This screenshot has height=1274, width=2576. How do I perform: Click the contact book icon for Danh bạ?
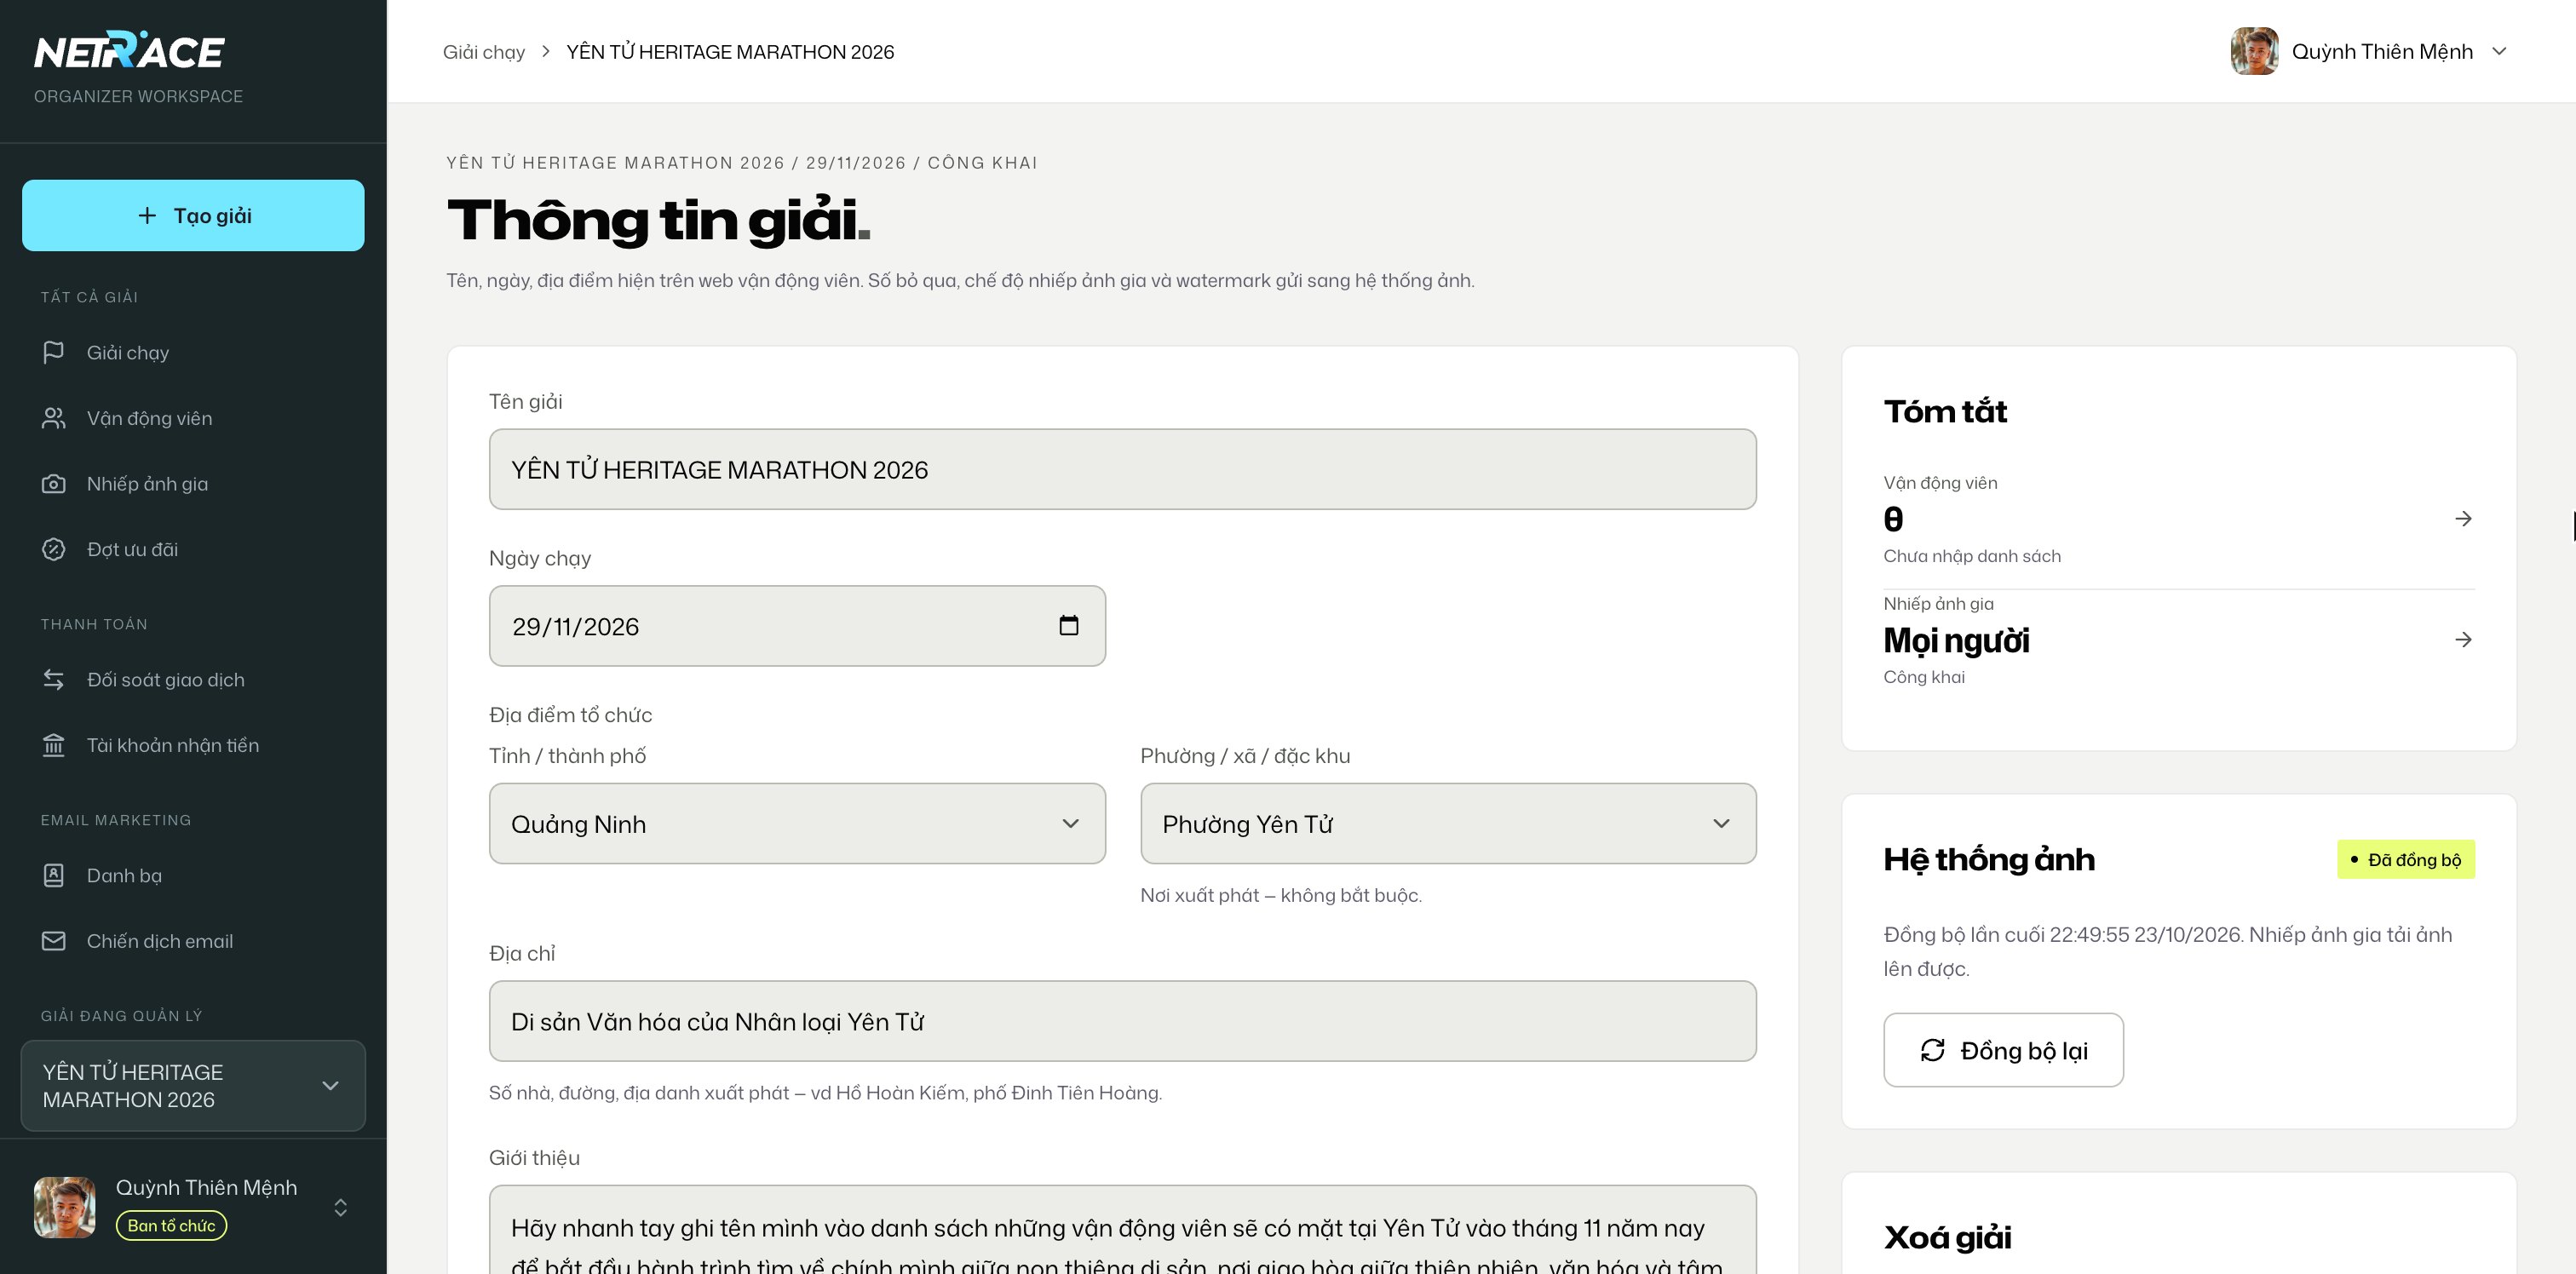coord(53,875)
